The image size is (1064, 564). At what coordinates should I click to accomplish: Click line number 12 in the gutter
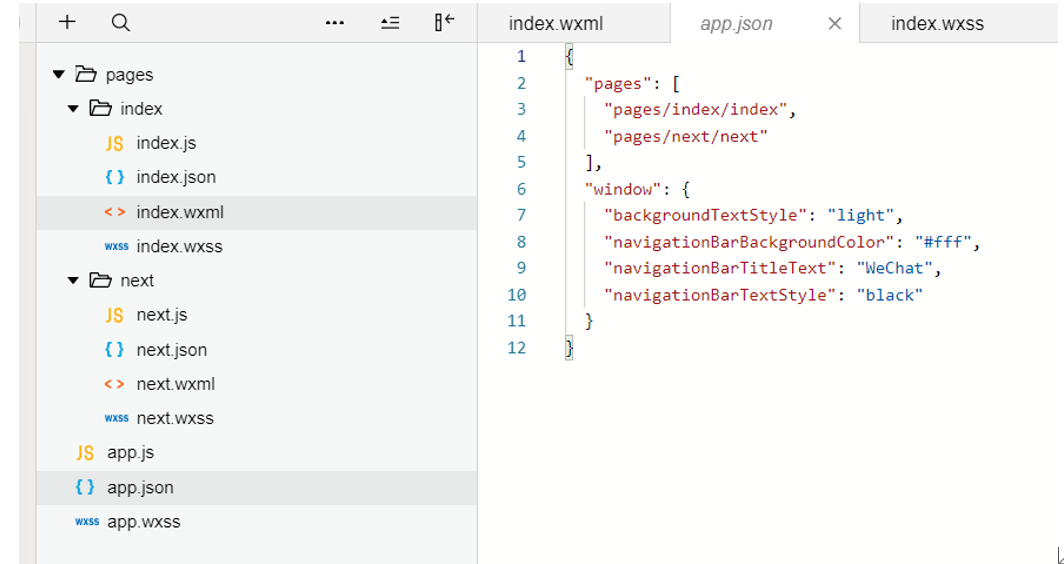pyautogui.click(x=516, y=348)
